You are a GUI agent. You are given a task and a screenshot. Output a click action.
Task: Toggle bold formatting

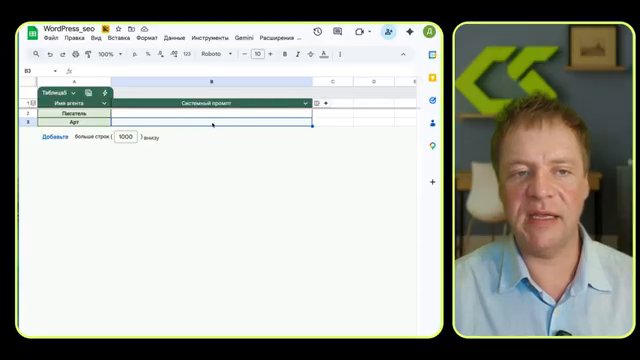coord(285,54)
